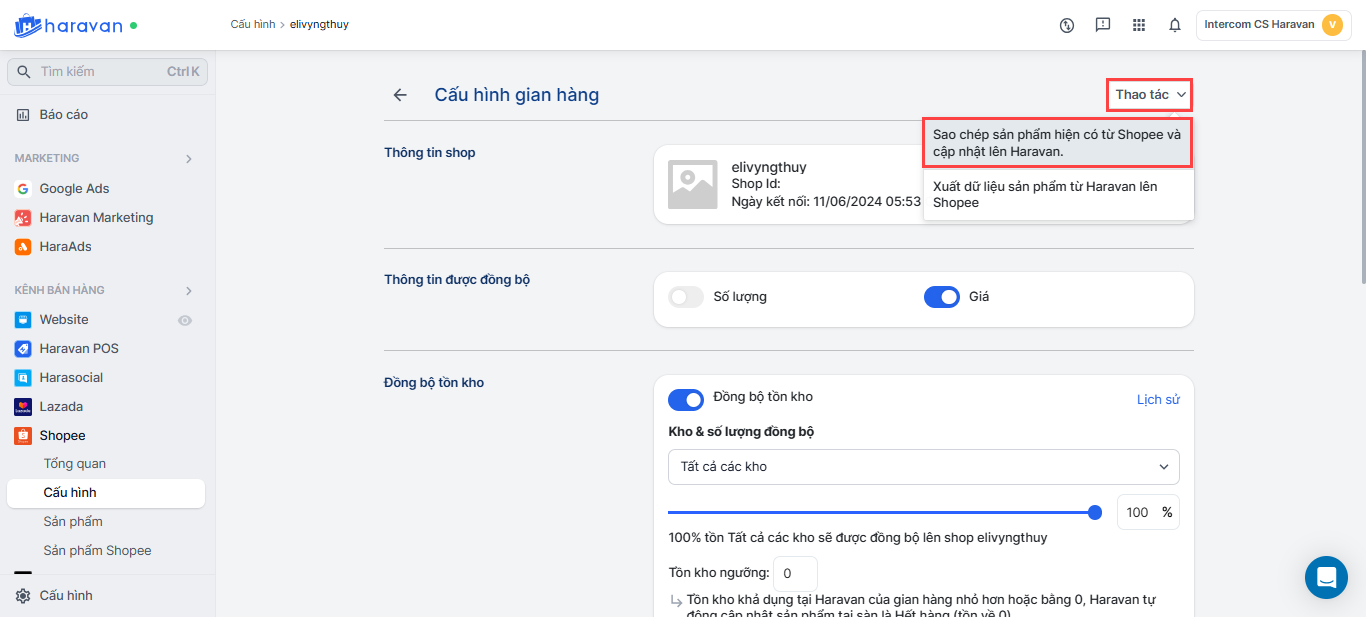Disable the Giá sync toggle
Screen dimensions: 1366x617
942,297
